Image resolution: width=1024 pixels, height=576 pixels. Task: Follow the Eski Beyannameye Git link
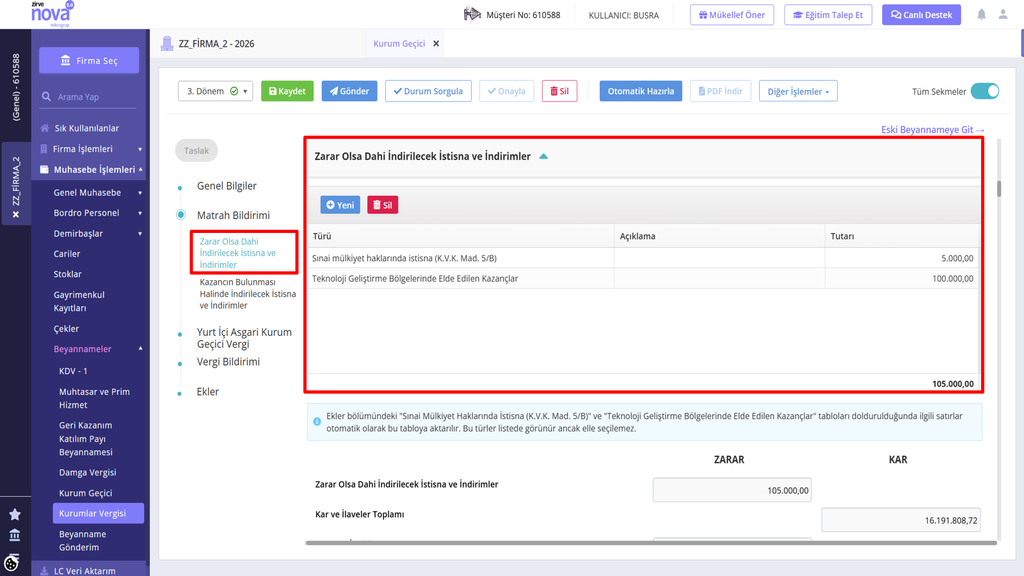click(933, 129)
